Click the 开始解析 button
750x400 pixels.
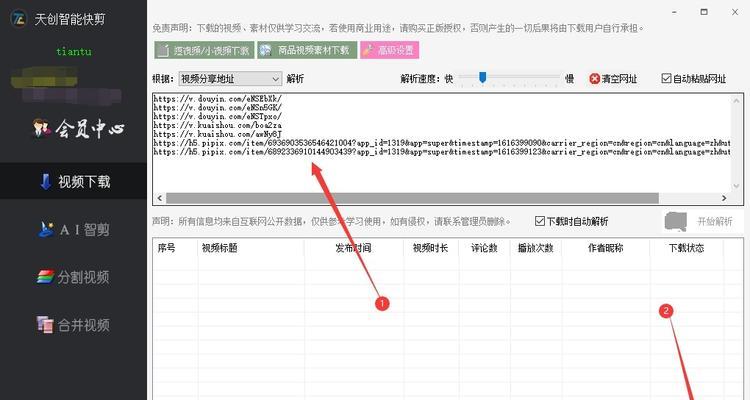tap(703, 222)
